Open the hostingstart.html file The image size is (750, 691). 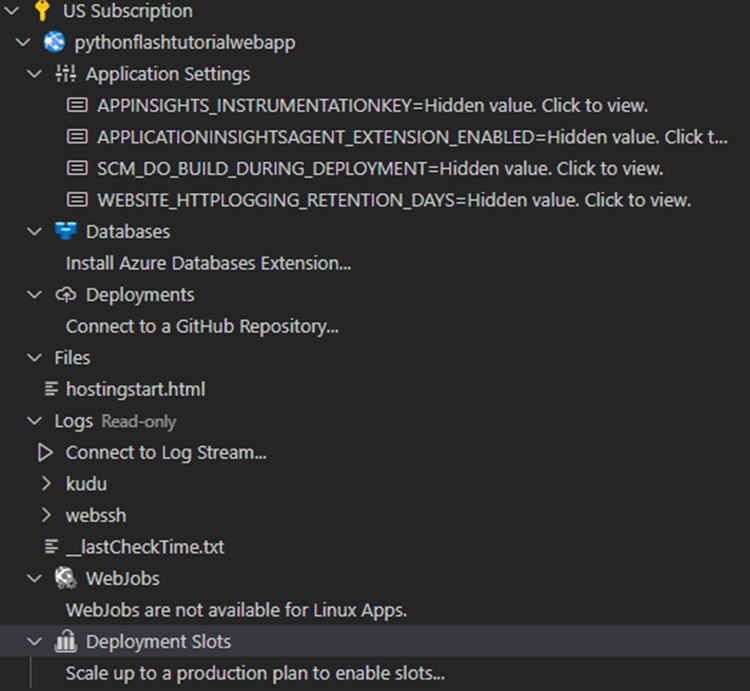[135, 389]
